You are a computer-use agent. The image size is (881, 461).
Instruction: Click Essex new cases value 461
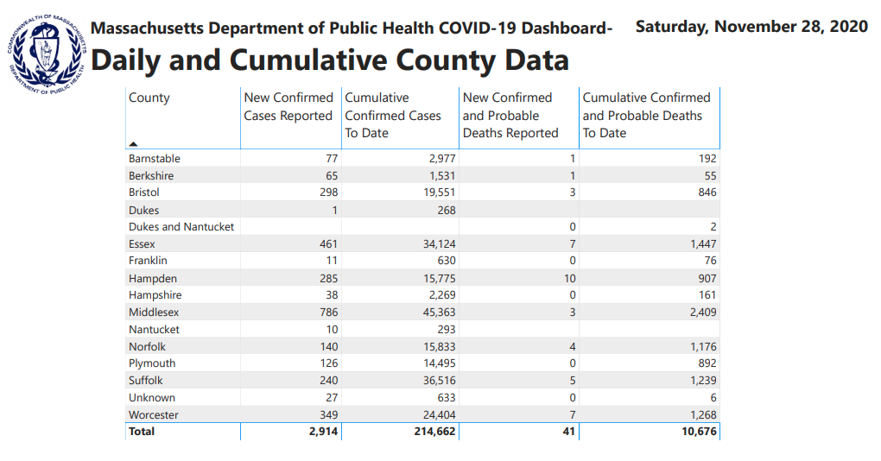pos(329,244)
